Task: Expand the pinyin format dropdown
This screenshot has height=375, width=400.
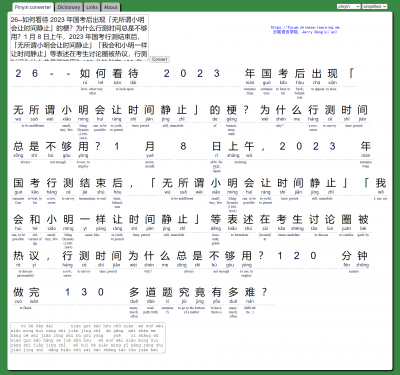Action: point(348,6)
